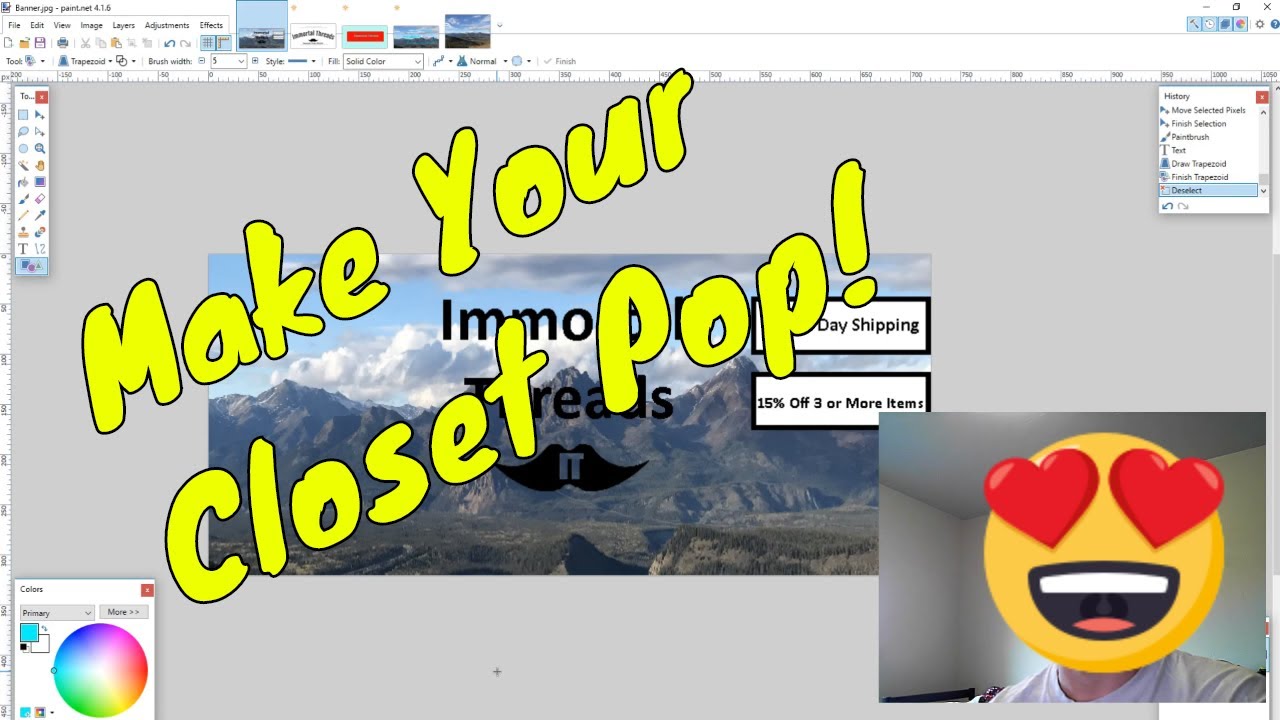Select the Line/Curve tool
The height and width of the screenshot is (720, 1280).
coord(40,248)
